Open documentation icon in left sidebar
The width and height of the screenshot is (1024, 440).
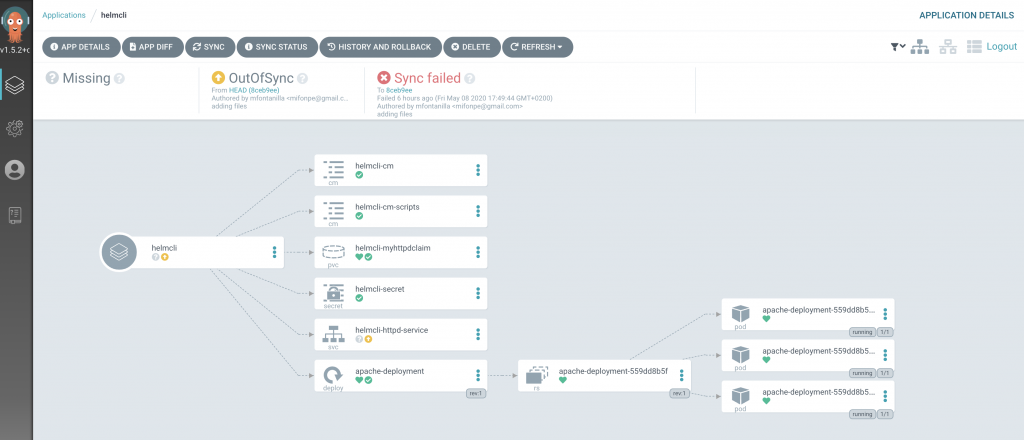pos(15,215)
